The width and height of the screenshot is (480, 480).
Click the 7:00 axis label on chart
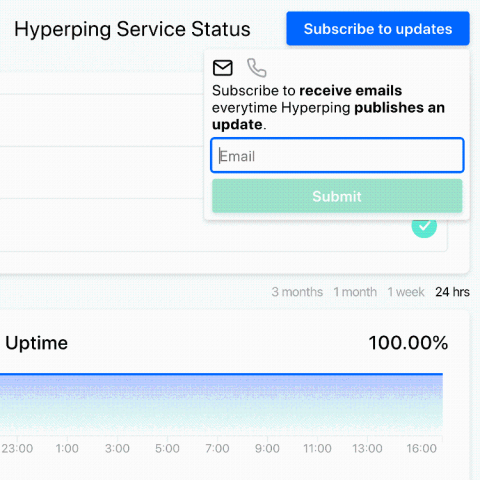tap(217, 449)
